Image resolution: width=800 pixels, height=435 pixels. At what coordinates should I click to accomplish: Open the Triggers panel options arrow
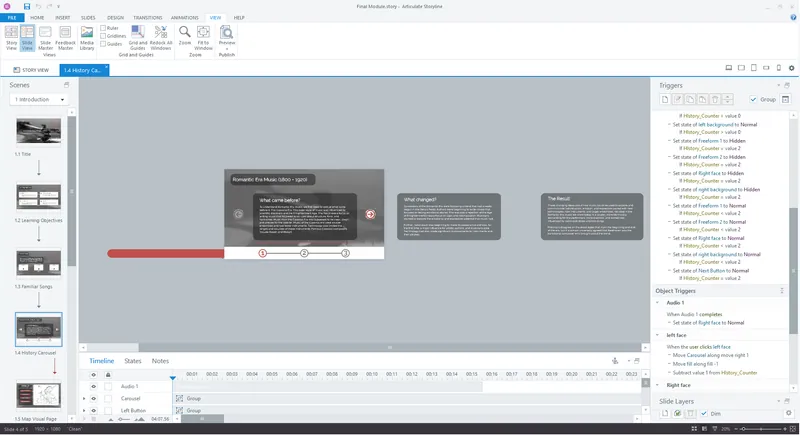point(779,85)
